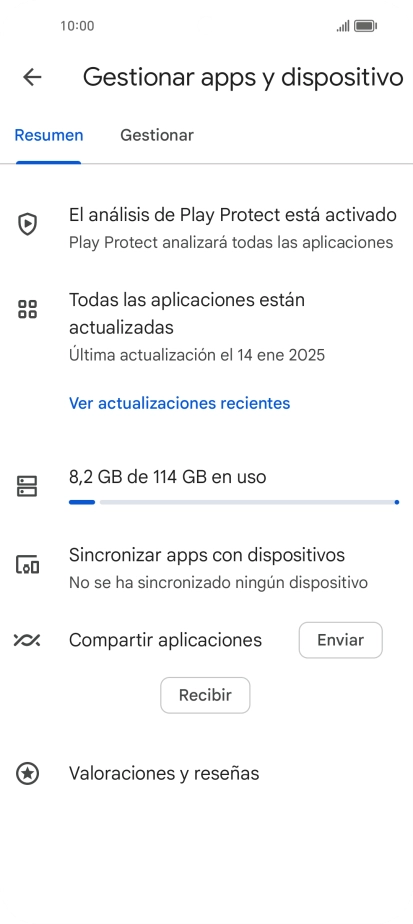
Task: Tap the Play Protect shield icon
Action: [x=27, y=224]
